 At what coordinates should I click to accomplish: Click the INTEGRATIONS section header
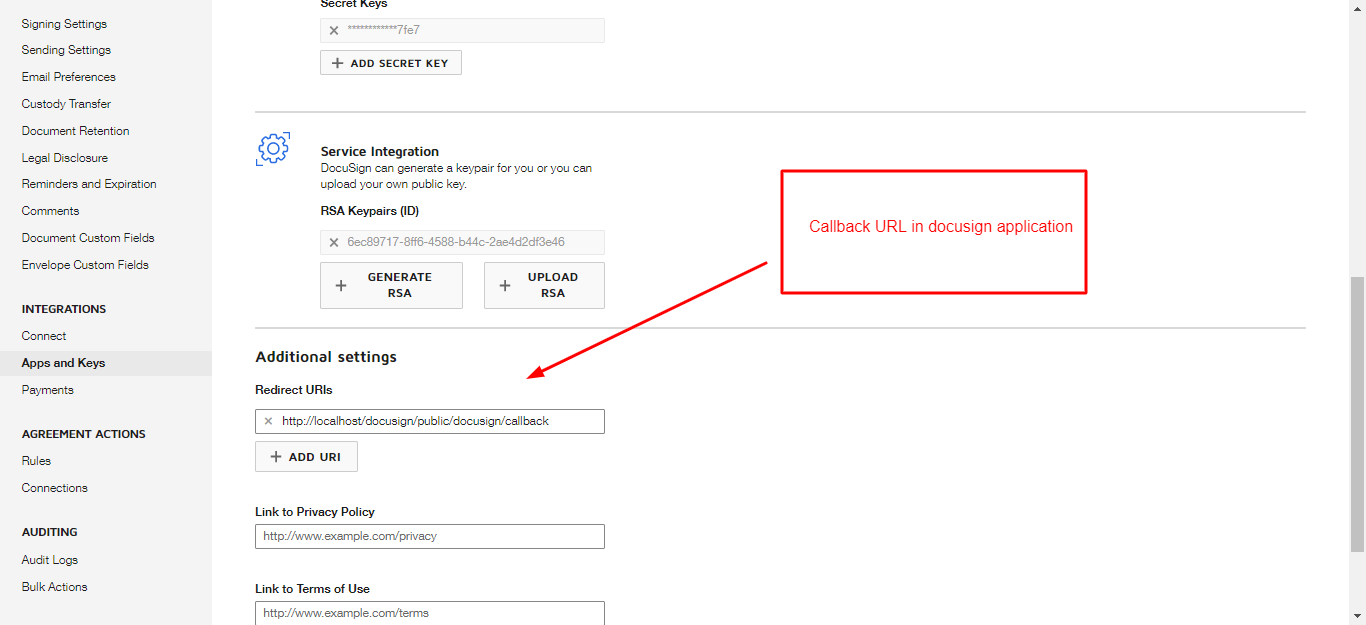(64, 309)
